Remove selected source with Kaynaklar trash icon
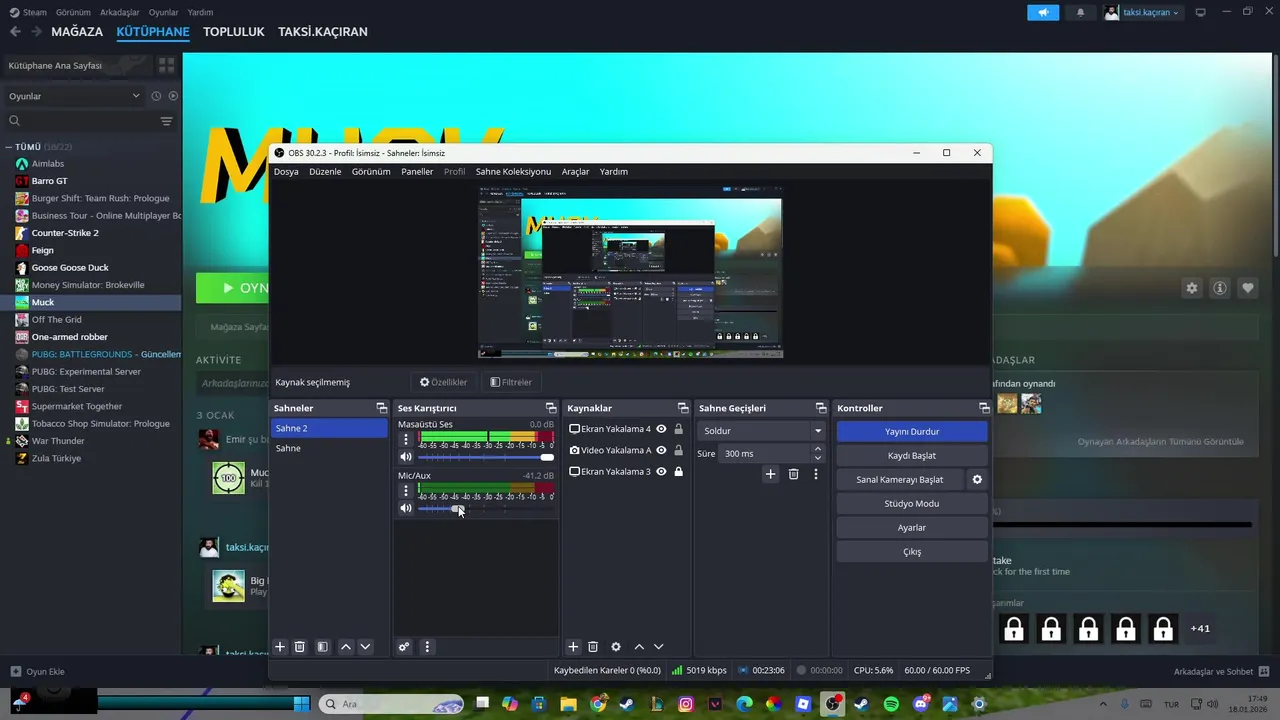 pyautogui.click(x=592, y=647)
